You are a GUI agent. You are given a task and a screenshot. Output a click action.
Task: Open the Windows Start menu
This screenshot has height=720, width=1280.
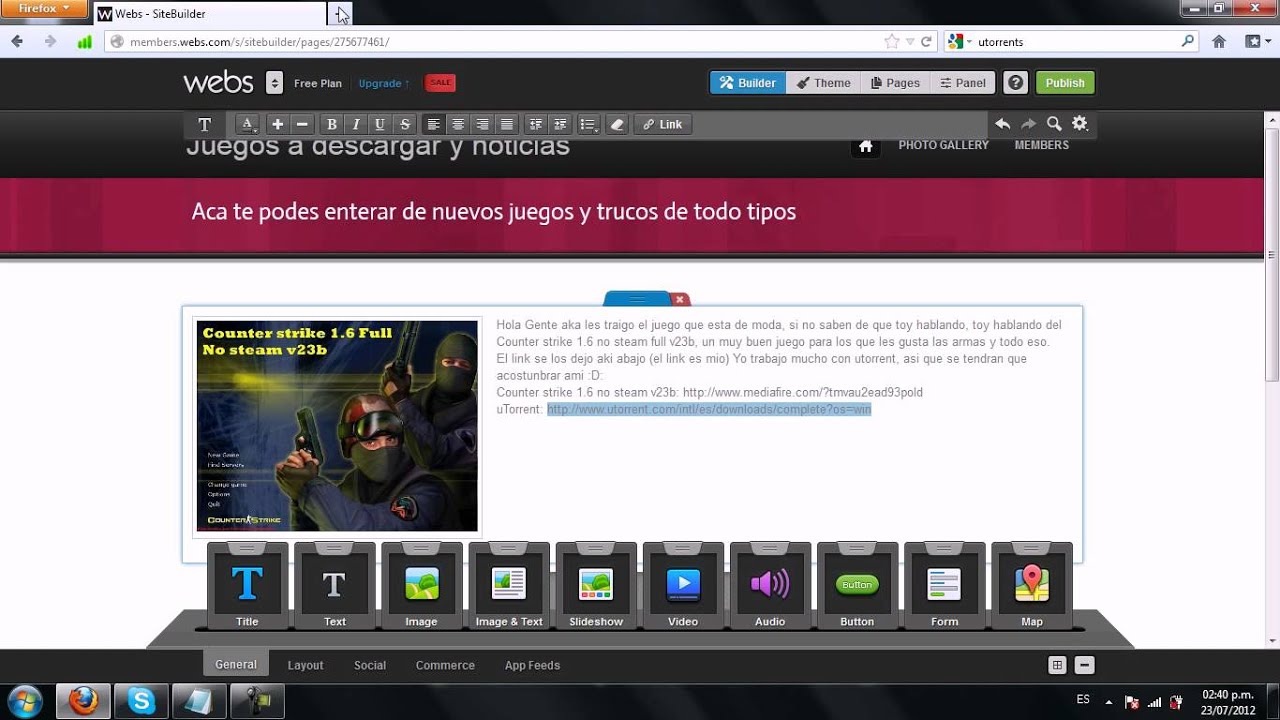click(24, 700)
